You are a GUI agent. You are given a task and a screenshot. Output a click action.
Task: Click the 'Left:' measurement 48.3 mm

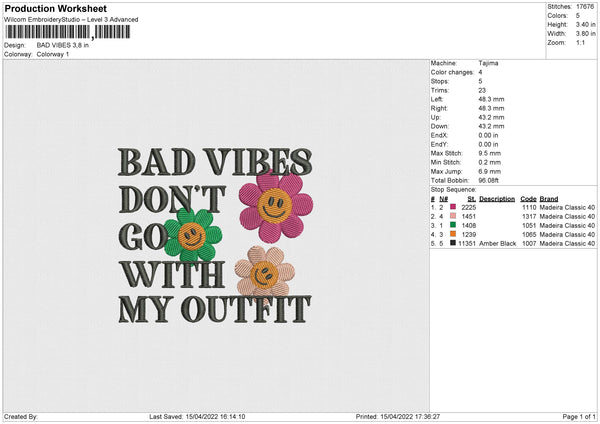[491, 99]
